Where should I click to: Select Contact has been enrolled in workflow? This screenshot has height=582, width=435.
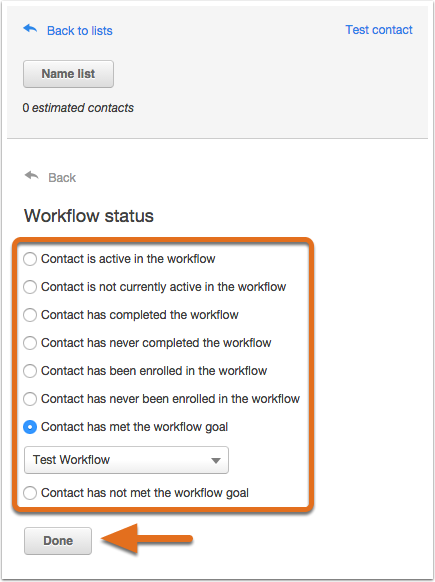[30, 371]
